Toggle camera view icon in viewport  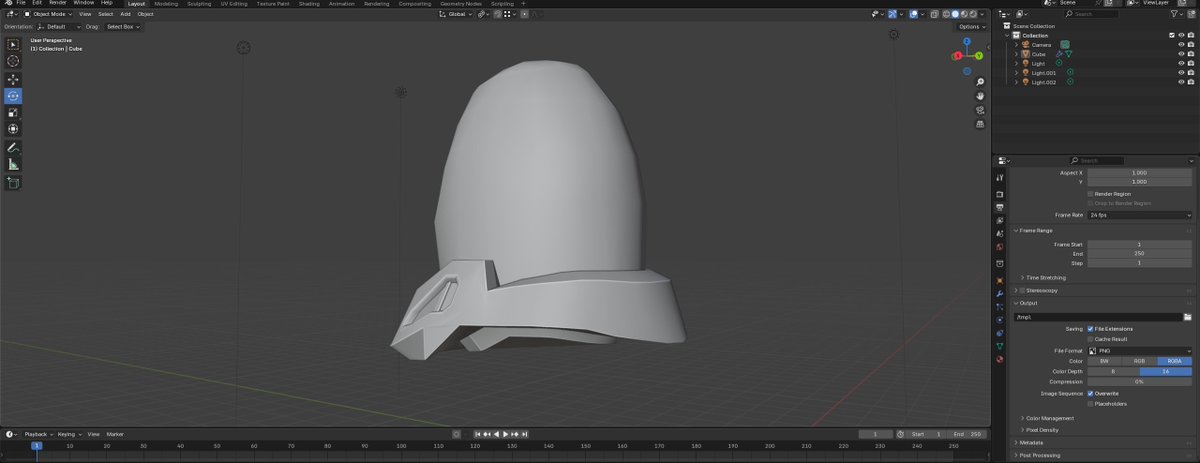981,110
